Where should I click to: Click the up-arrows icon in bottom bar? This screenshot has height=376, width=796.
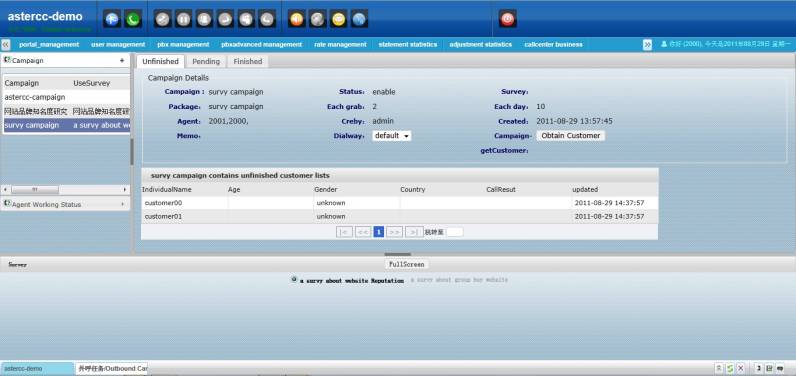point(719,368)
